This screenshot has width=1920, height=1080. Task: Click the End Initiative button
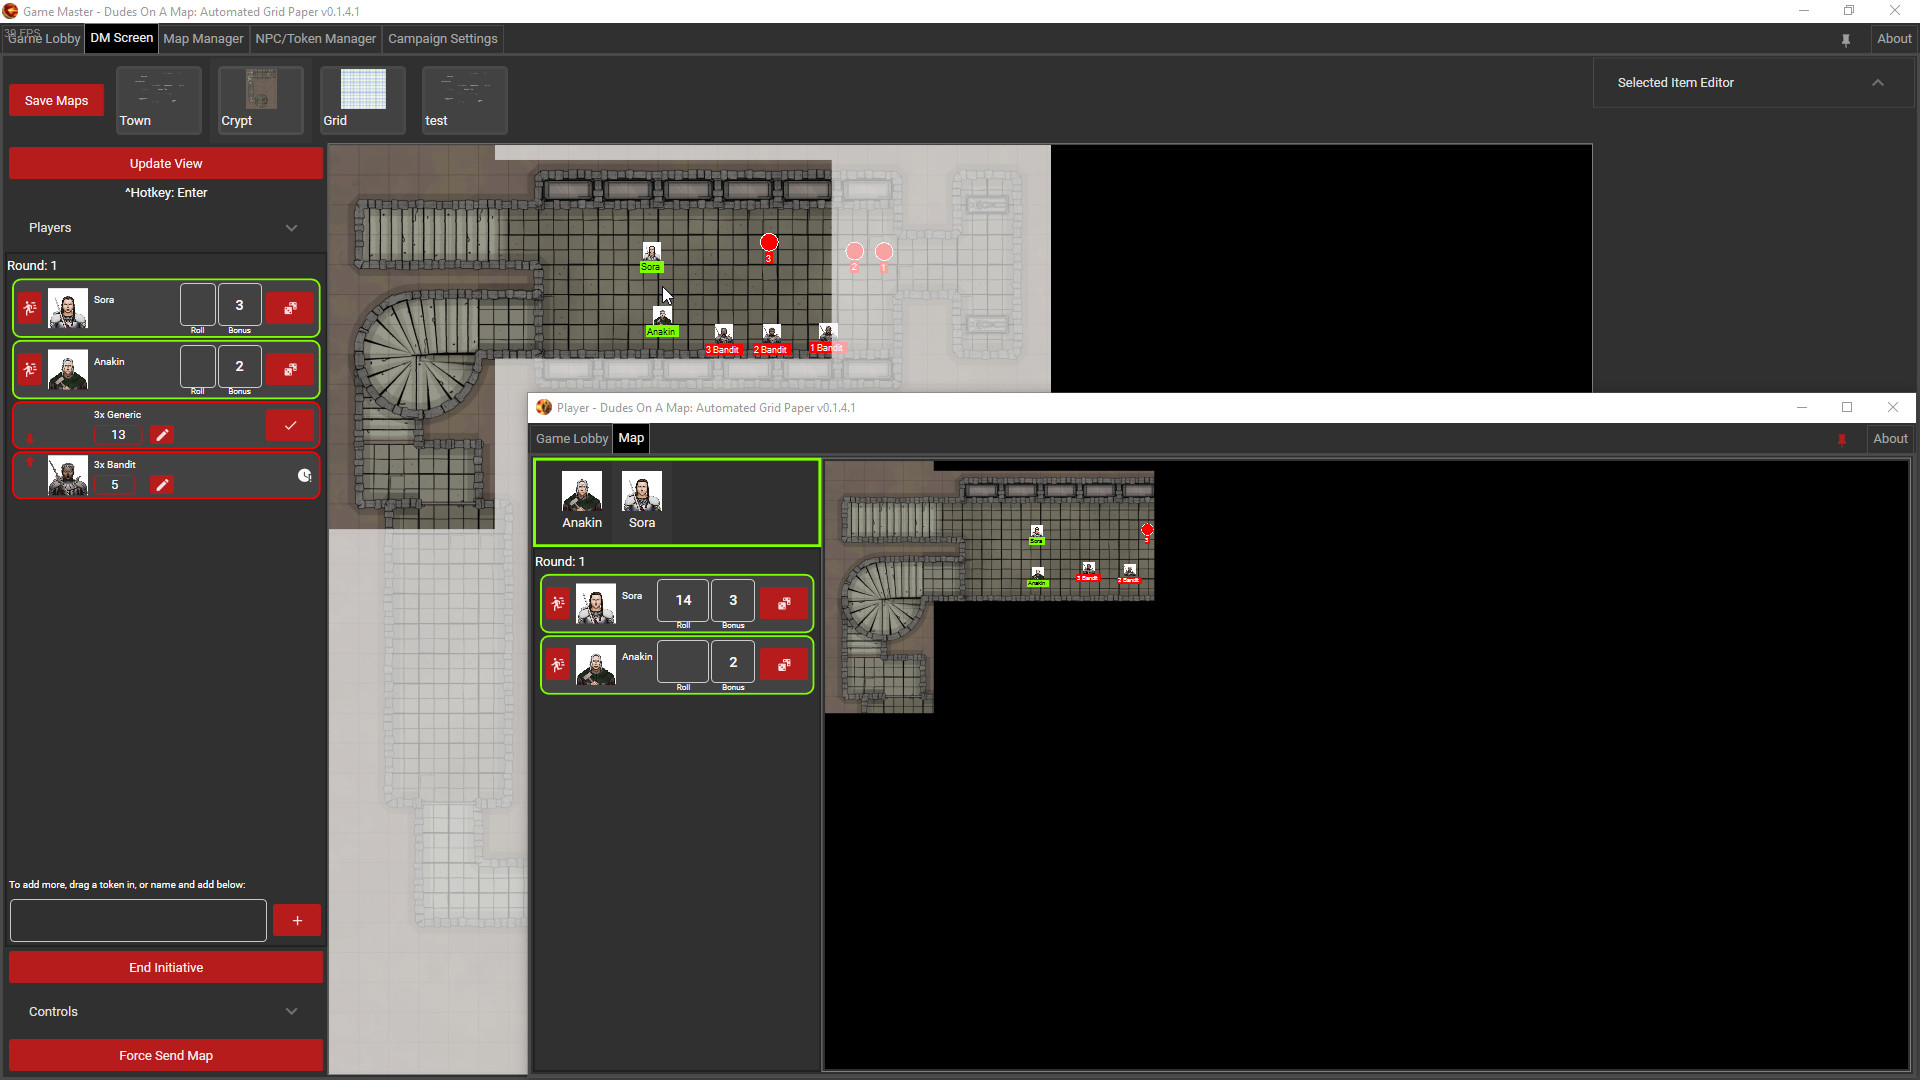pyautogui.click(x=166, y=967)
